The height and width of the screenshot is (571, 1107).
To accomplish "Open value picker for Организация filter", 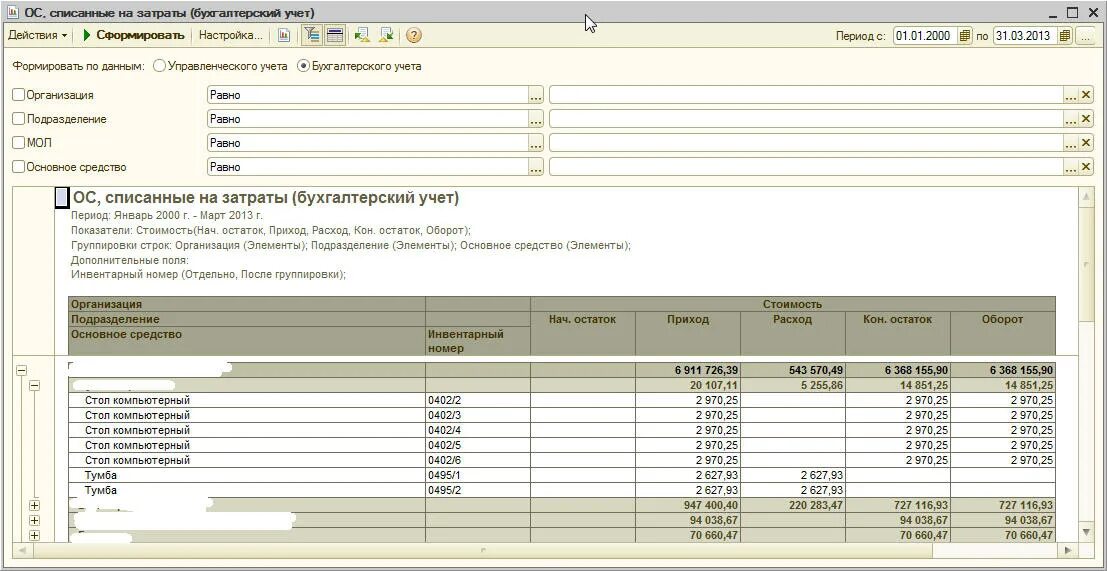I will click(1072, 95).
